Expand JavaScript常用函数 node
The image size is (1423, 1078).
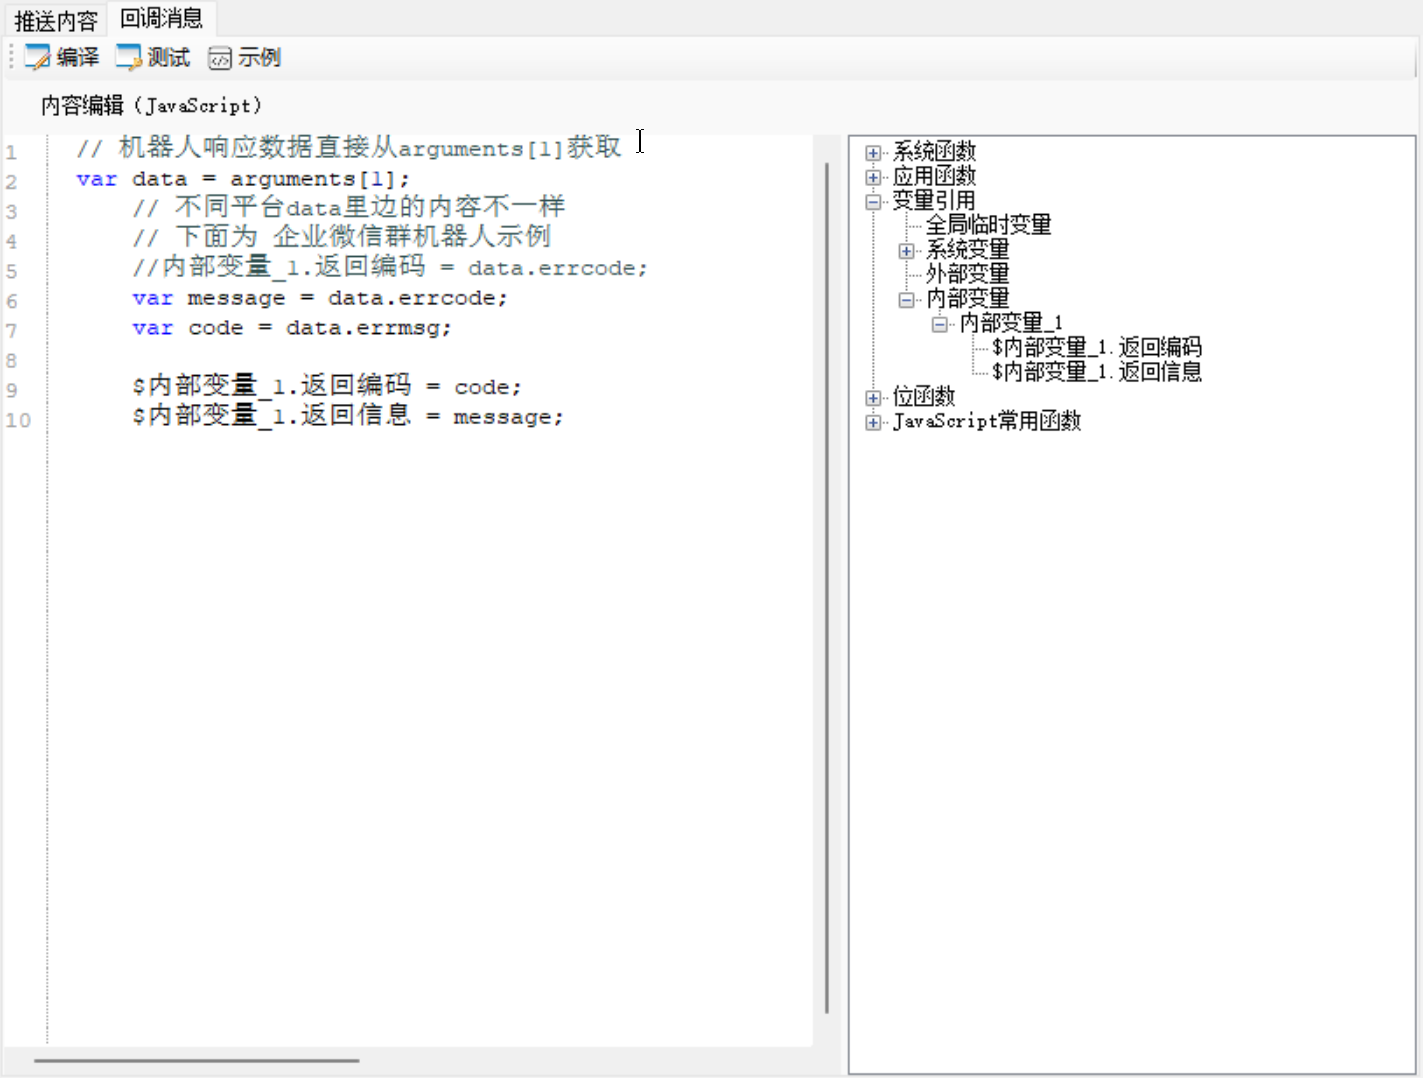[873, 422]
